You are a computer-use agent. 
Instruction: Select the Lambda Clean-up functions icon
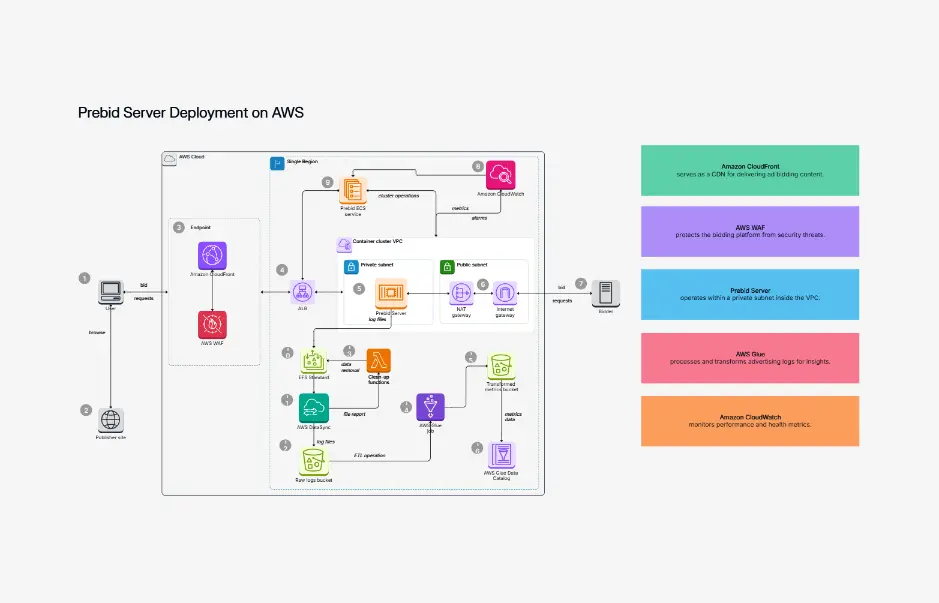point(378,361)
